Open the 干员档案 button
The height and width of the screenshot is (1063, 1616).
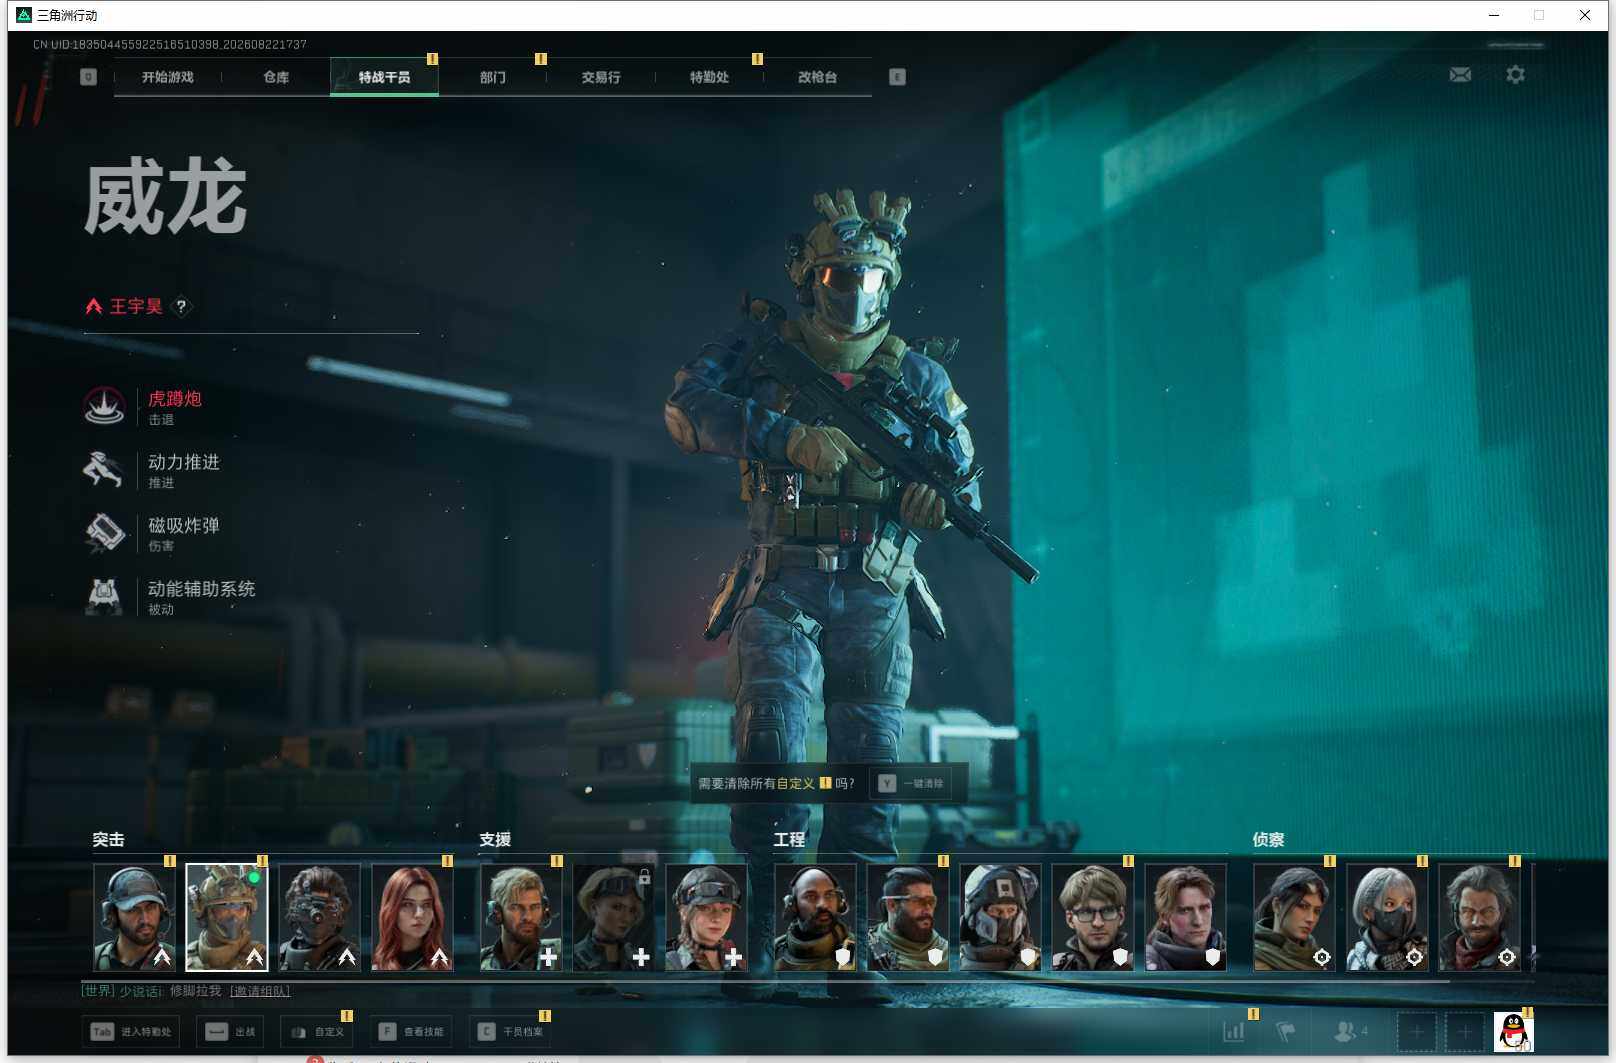point(511,1031)
